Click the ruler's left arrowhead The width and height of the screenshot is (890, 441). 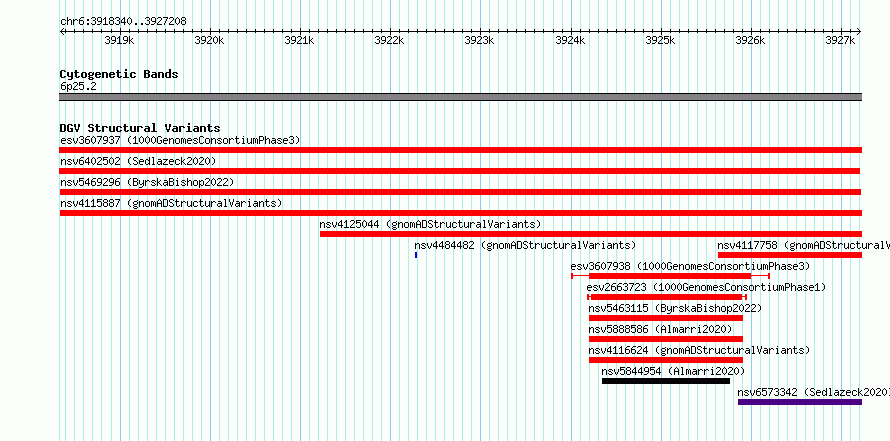coord(62,31)
